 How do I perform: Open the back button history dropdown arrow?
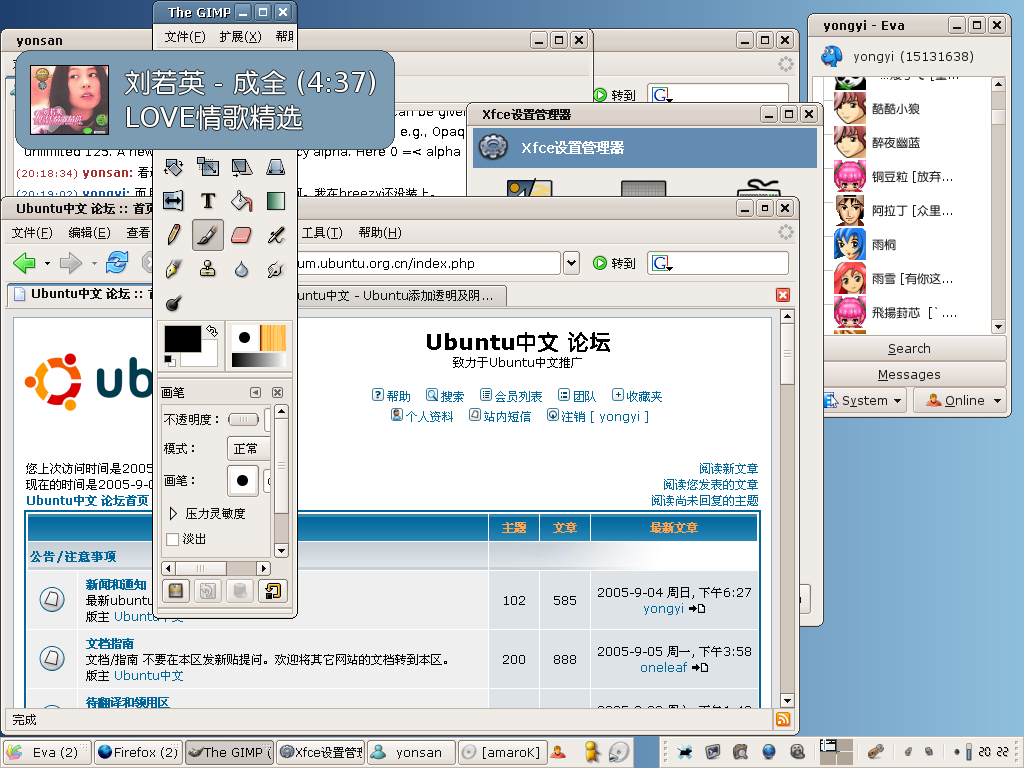[47, 264]
